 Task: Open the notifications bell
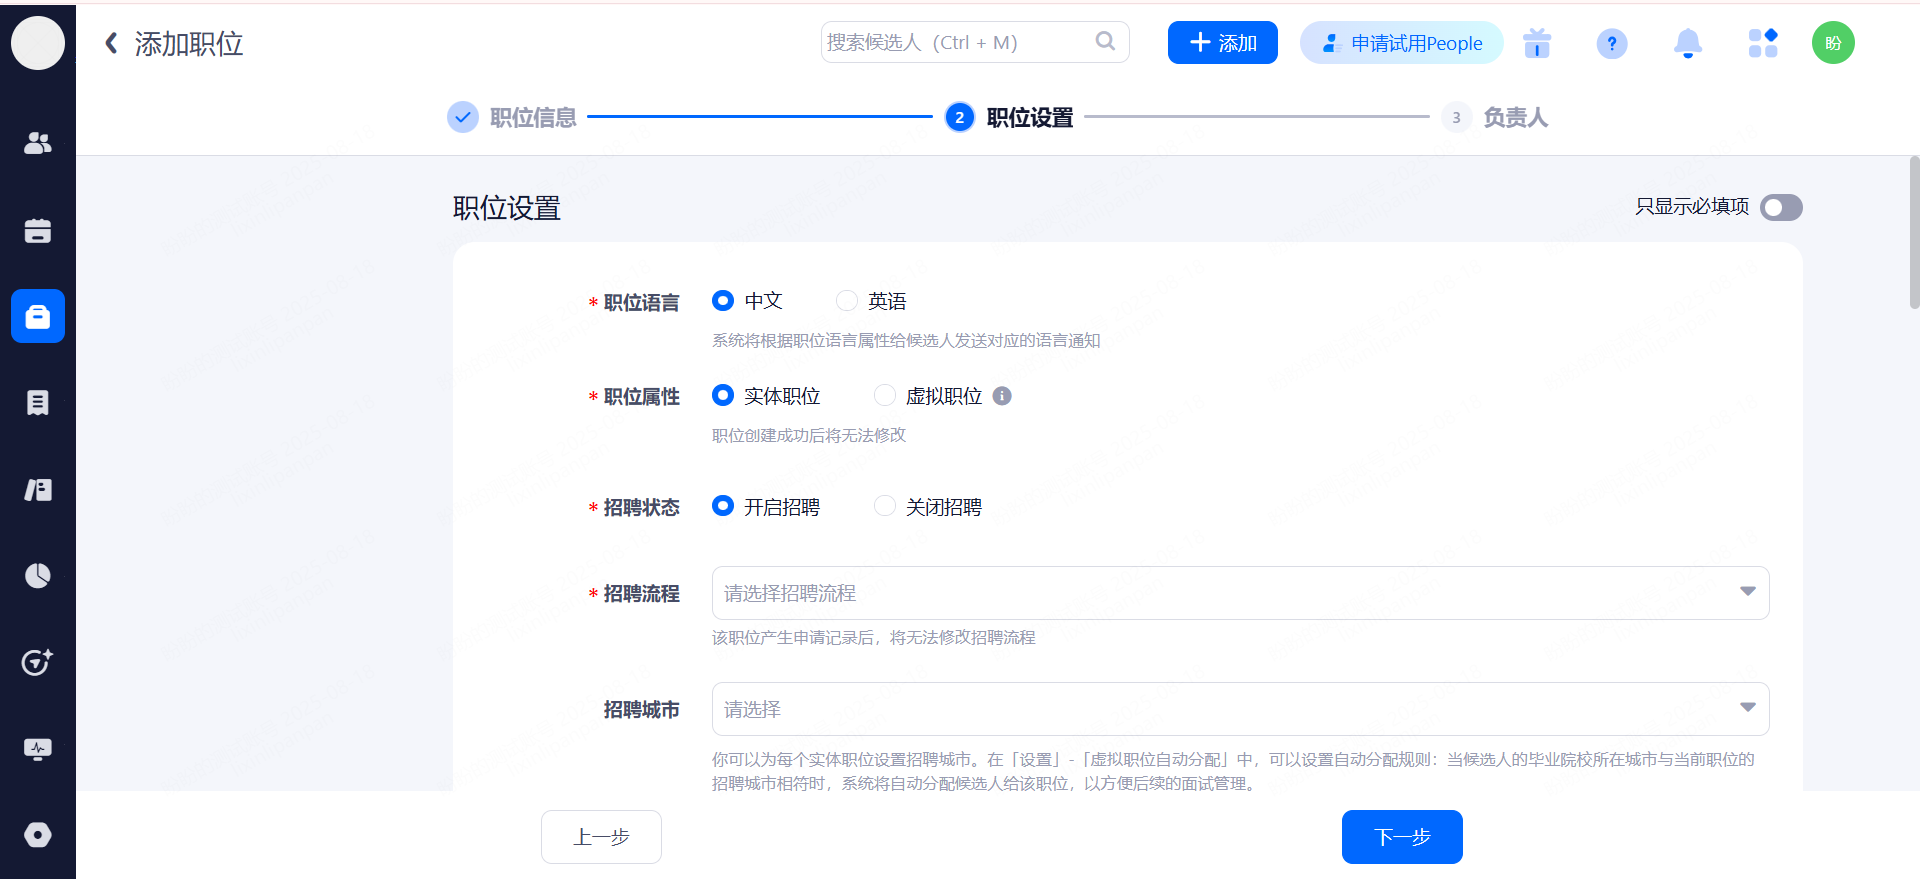[1687, 43]
